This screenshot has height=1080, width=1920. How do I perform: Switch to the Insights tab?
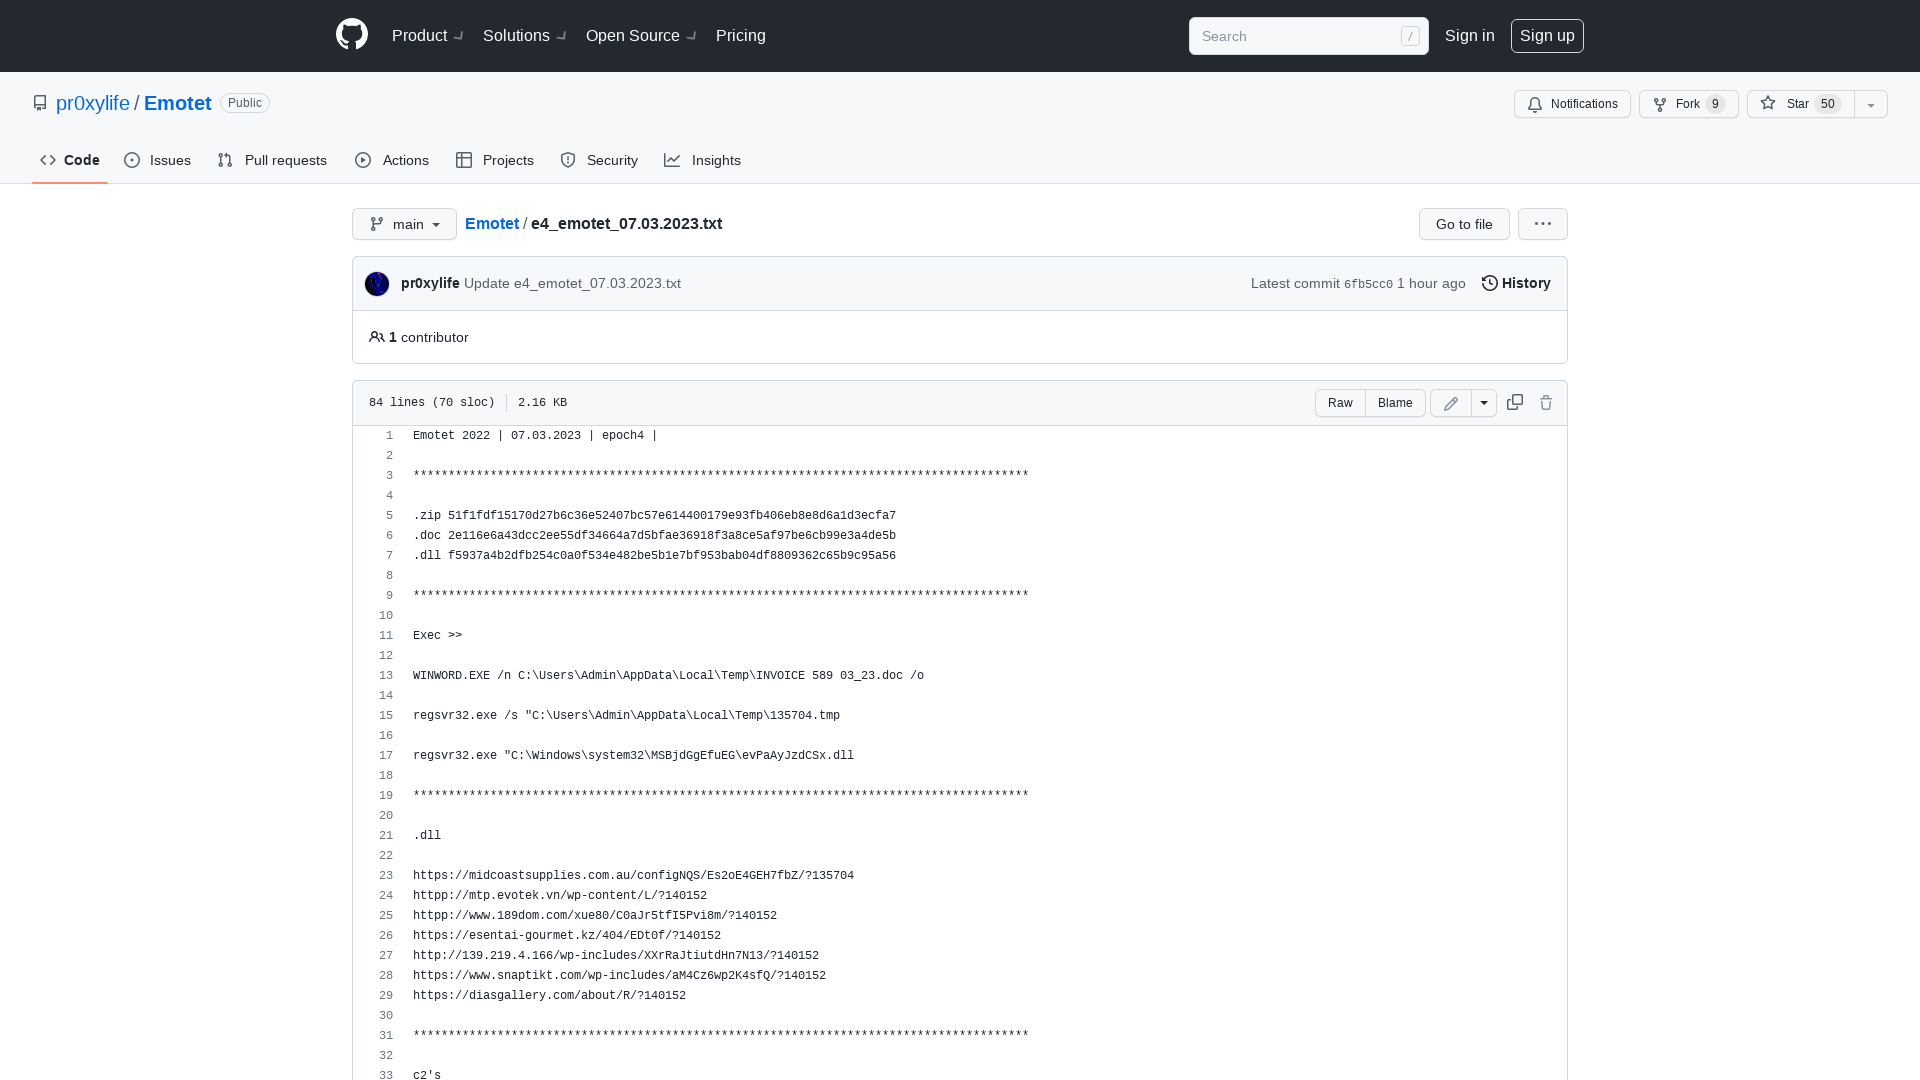[703, 160]
